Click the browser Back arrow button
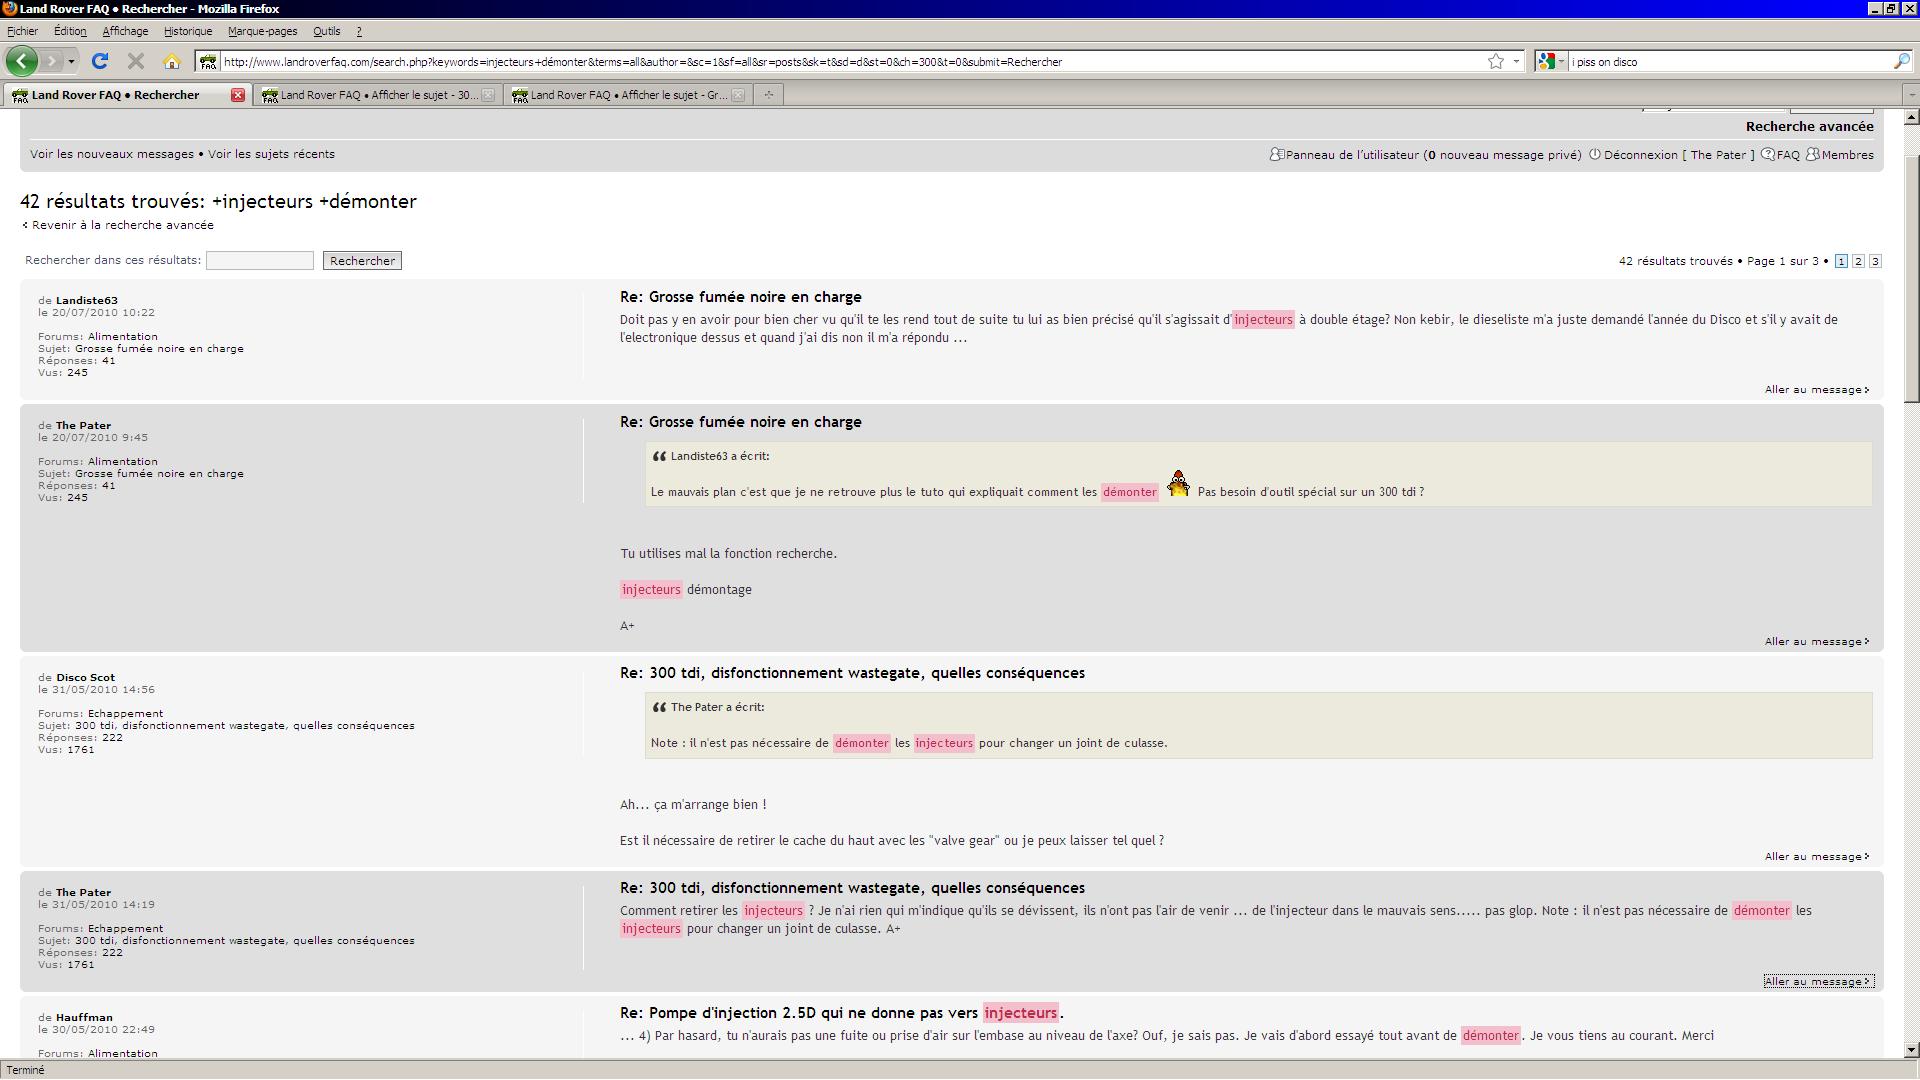 click(21, 61)
